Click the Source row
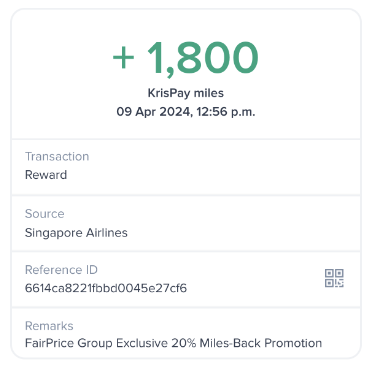Screen dimensions: 367x367 tap(186, 224)
